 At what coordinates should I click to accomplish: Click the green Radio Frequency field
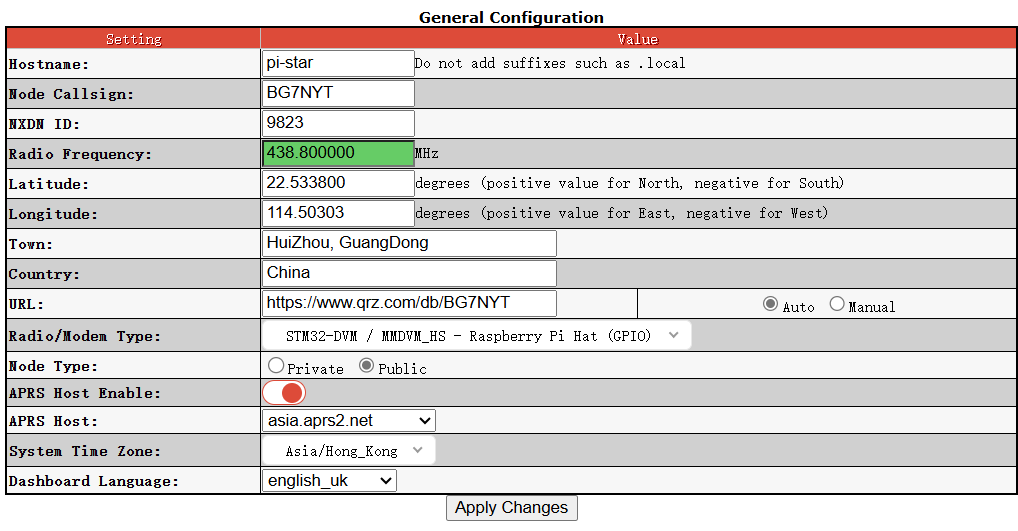[338, 153]
